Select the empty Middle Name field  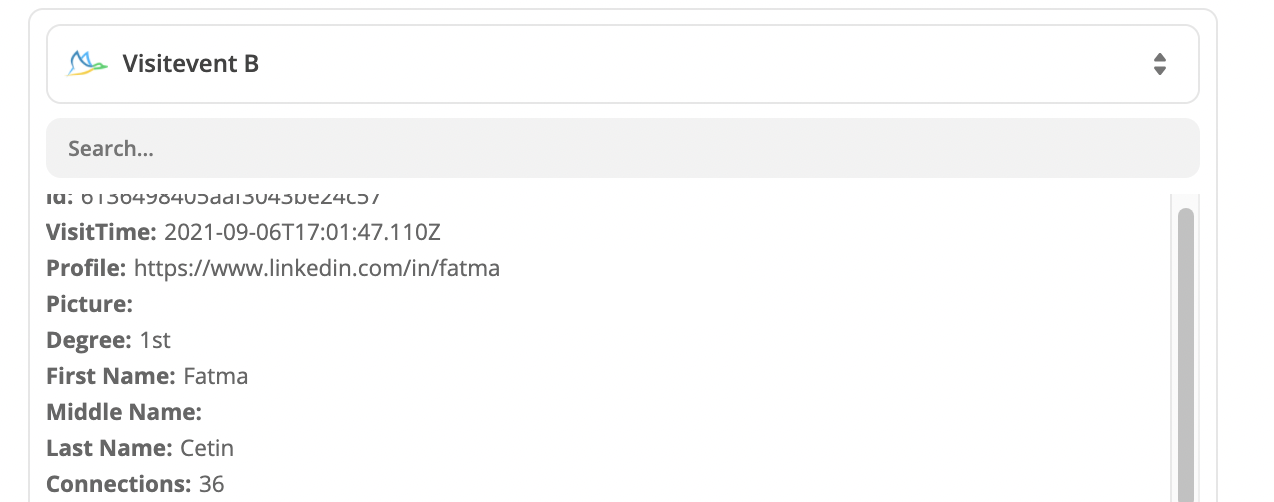point(124,412)
